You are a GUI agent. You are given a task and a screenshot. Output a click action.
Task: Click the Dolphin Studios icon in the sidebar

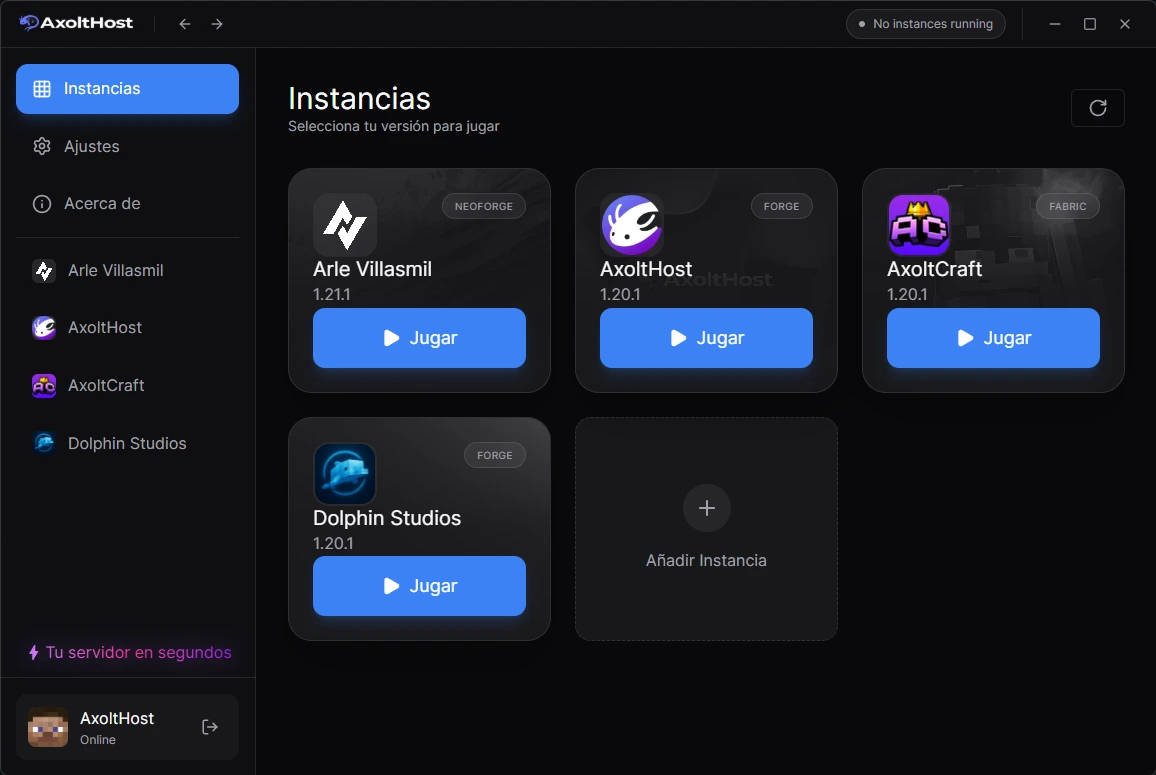tap(44, 443)
